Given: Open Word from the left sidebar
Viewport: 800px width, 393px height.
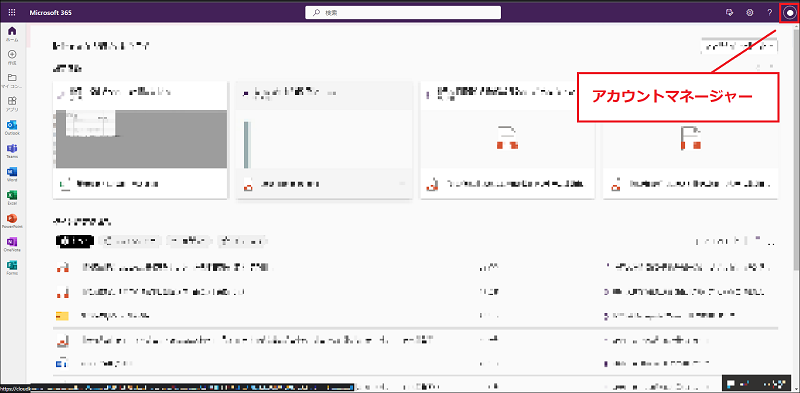Looking at the screenshot, I should pyautogui.click(x=12, y=174).
